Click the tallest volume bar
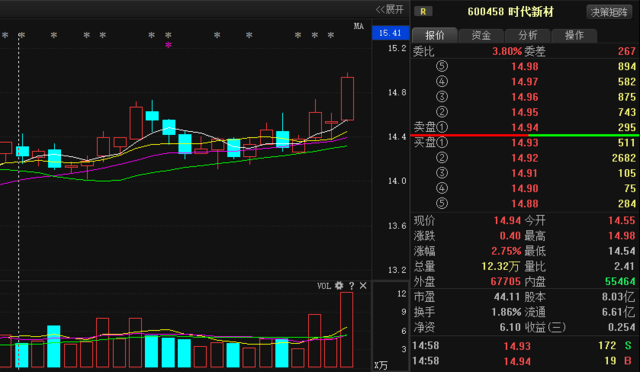Image resolution: width=640 pixels, height=372 pixels. (x=347, y=330)
